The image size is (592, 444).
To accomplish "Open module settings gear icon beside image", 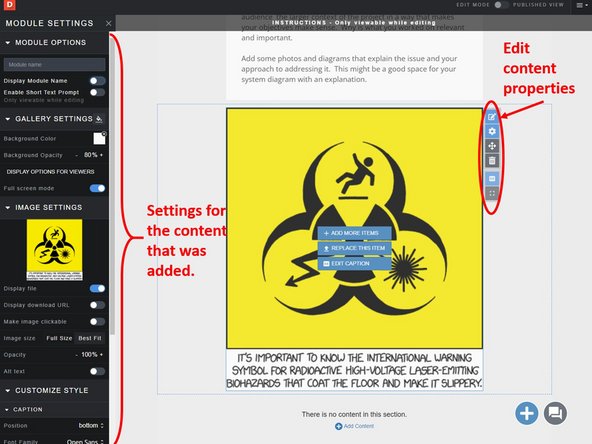I will coord(492,131).
